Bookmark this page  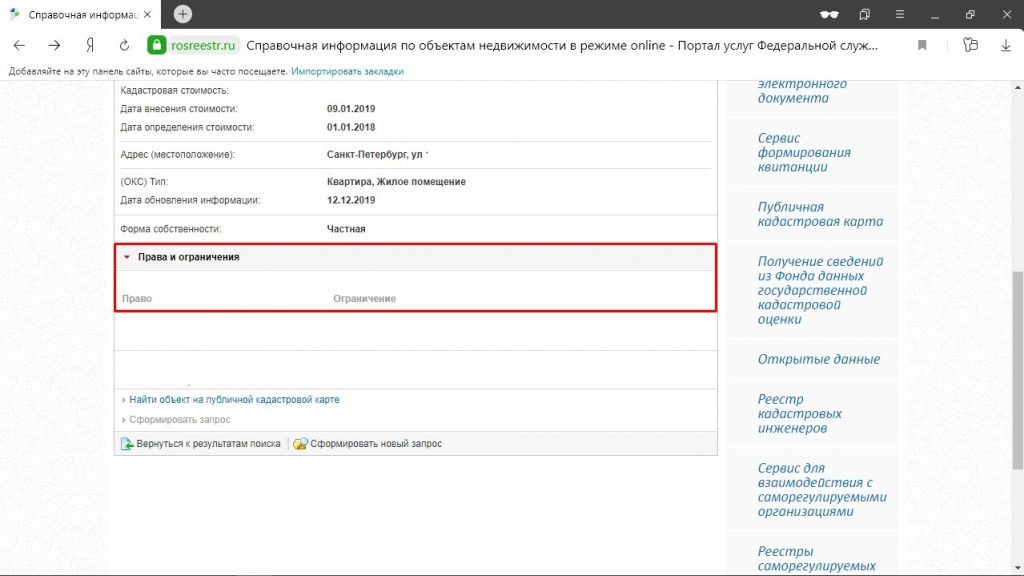pyautogui.click(x=922, y=45)
